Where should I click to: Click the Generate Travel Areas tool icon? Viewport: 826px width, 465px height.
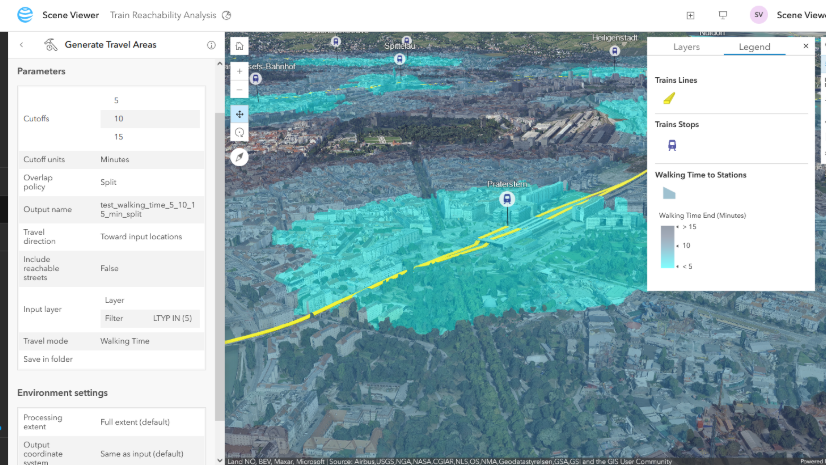(51, 45)
